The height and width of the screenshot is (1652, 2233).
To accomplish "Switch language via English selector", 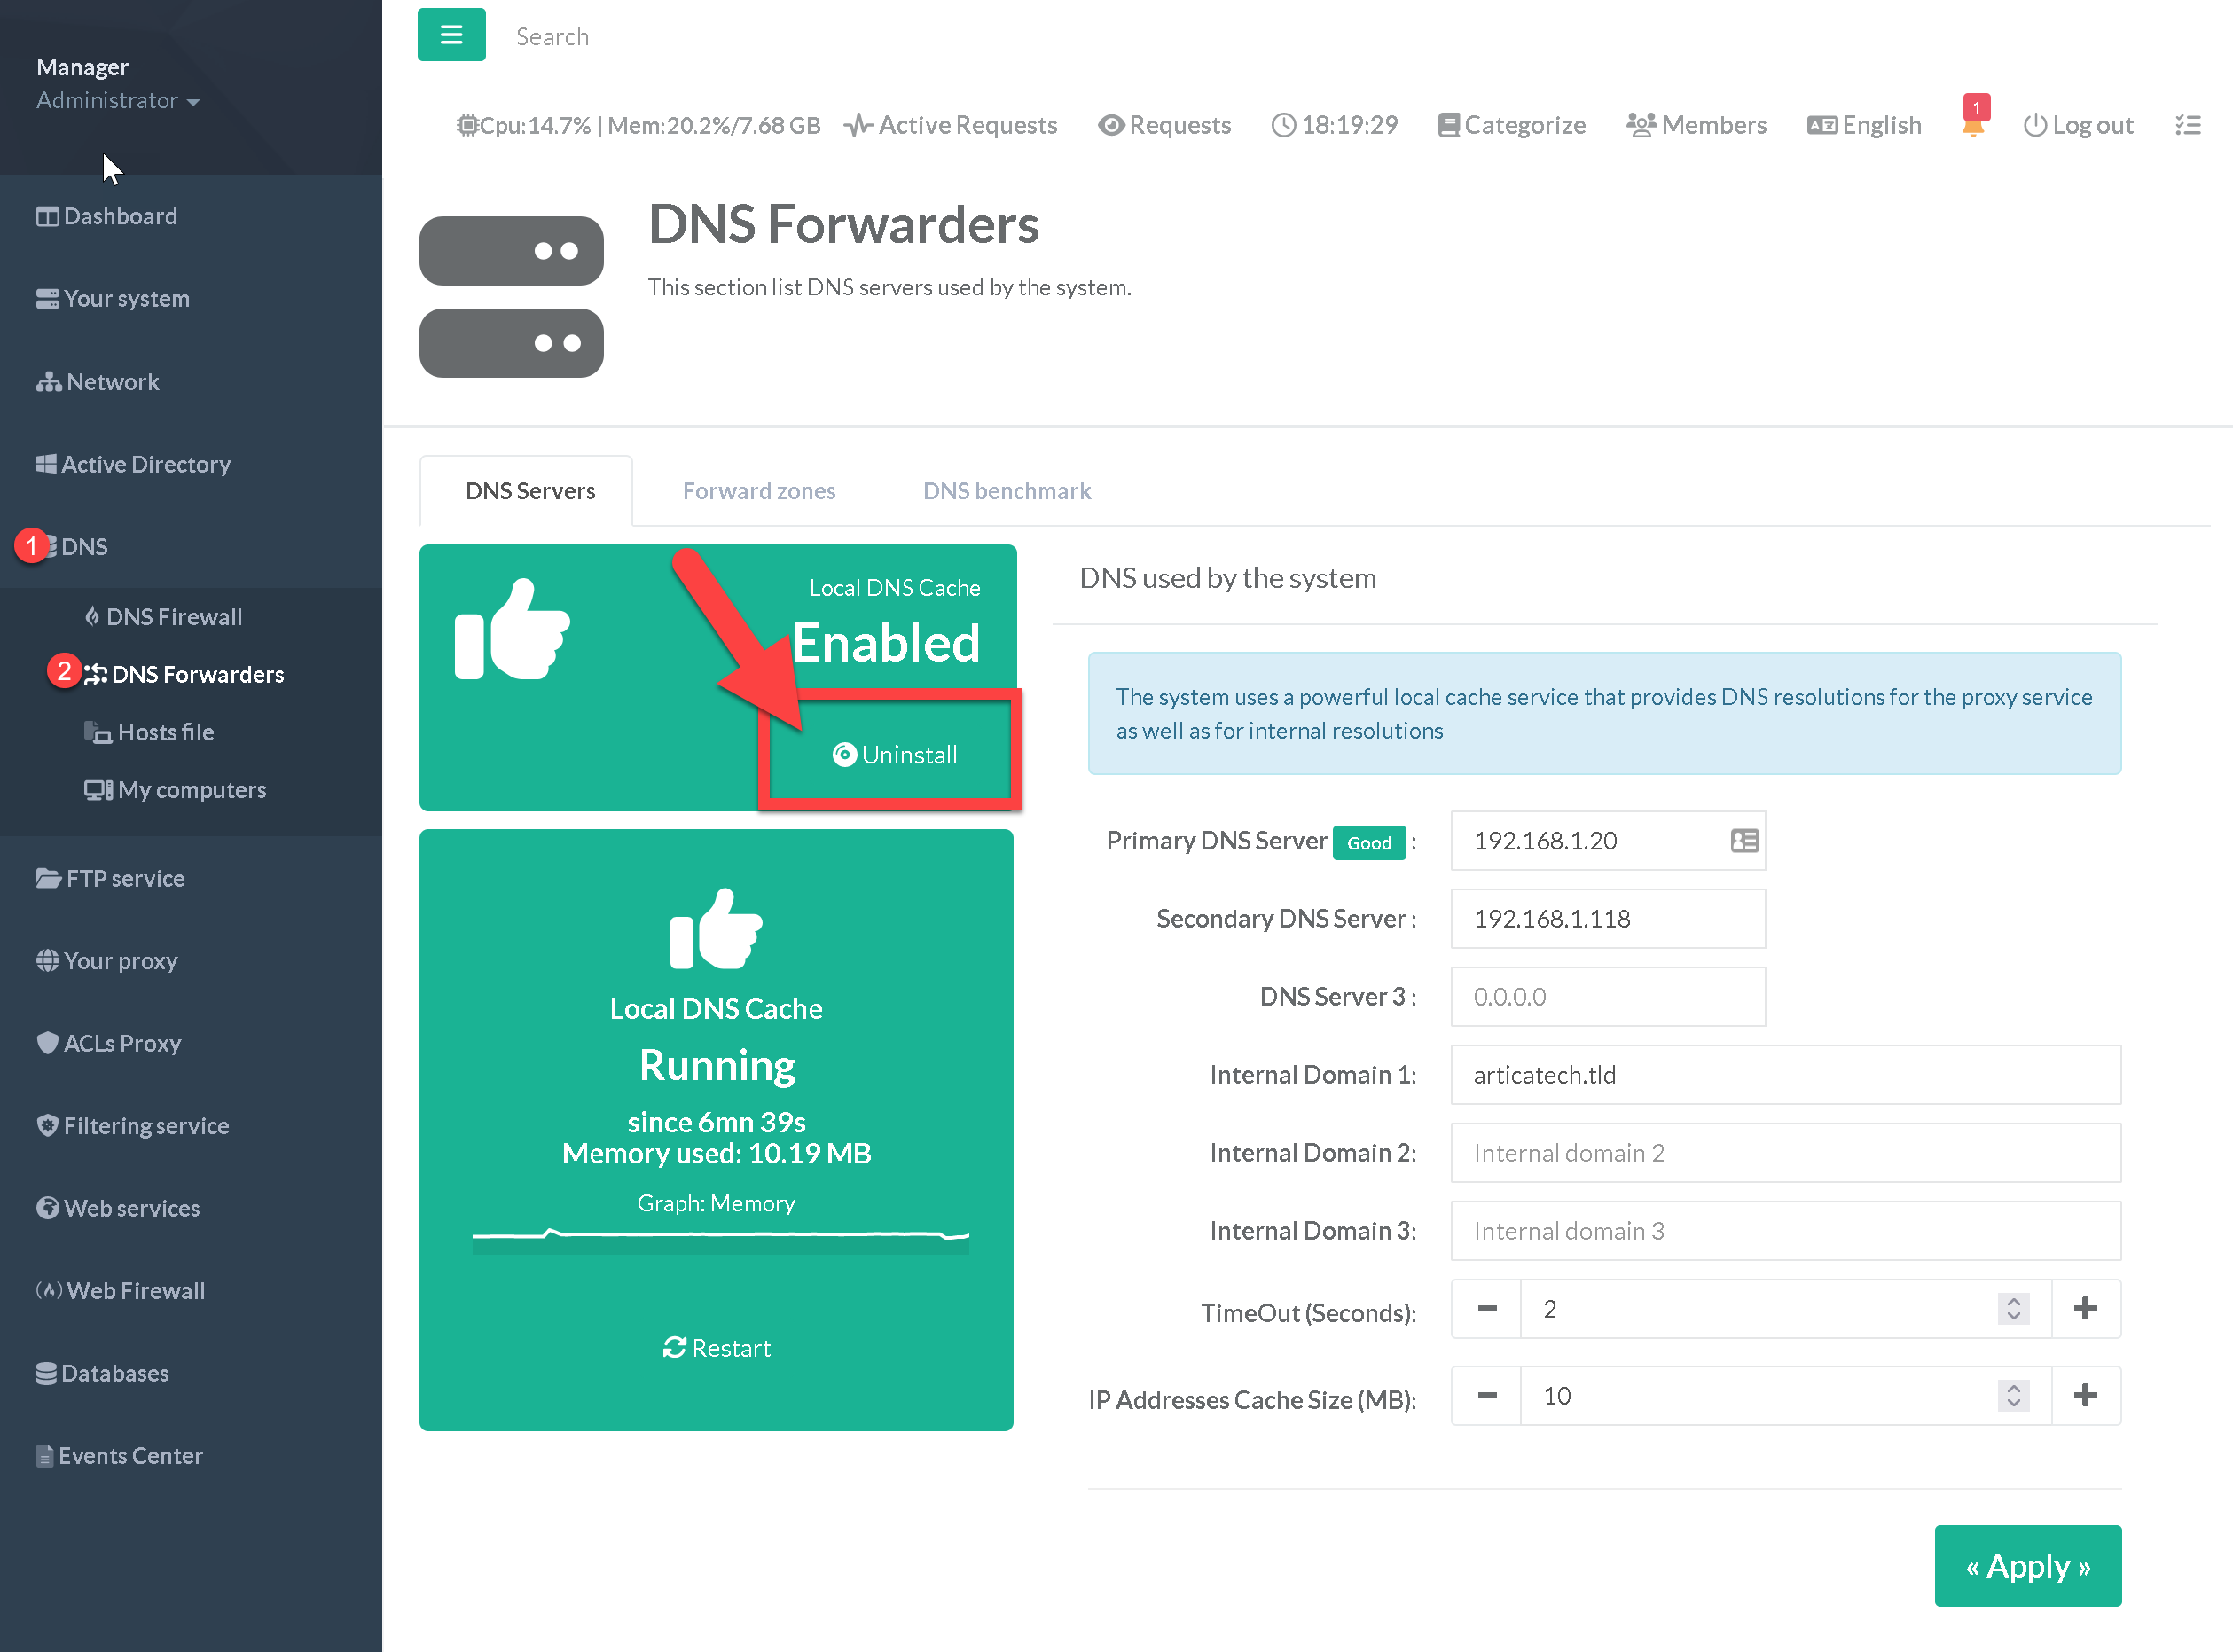I will click(1864, 125).
